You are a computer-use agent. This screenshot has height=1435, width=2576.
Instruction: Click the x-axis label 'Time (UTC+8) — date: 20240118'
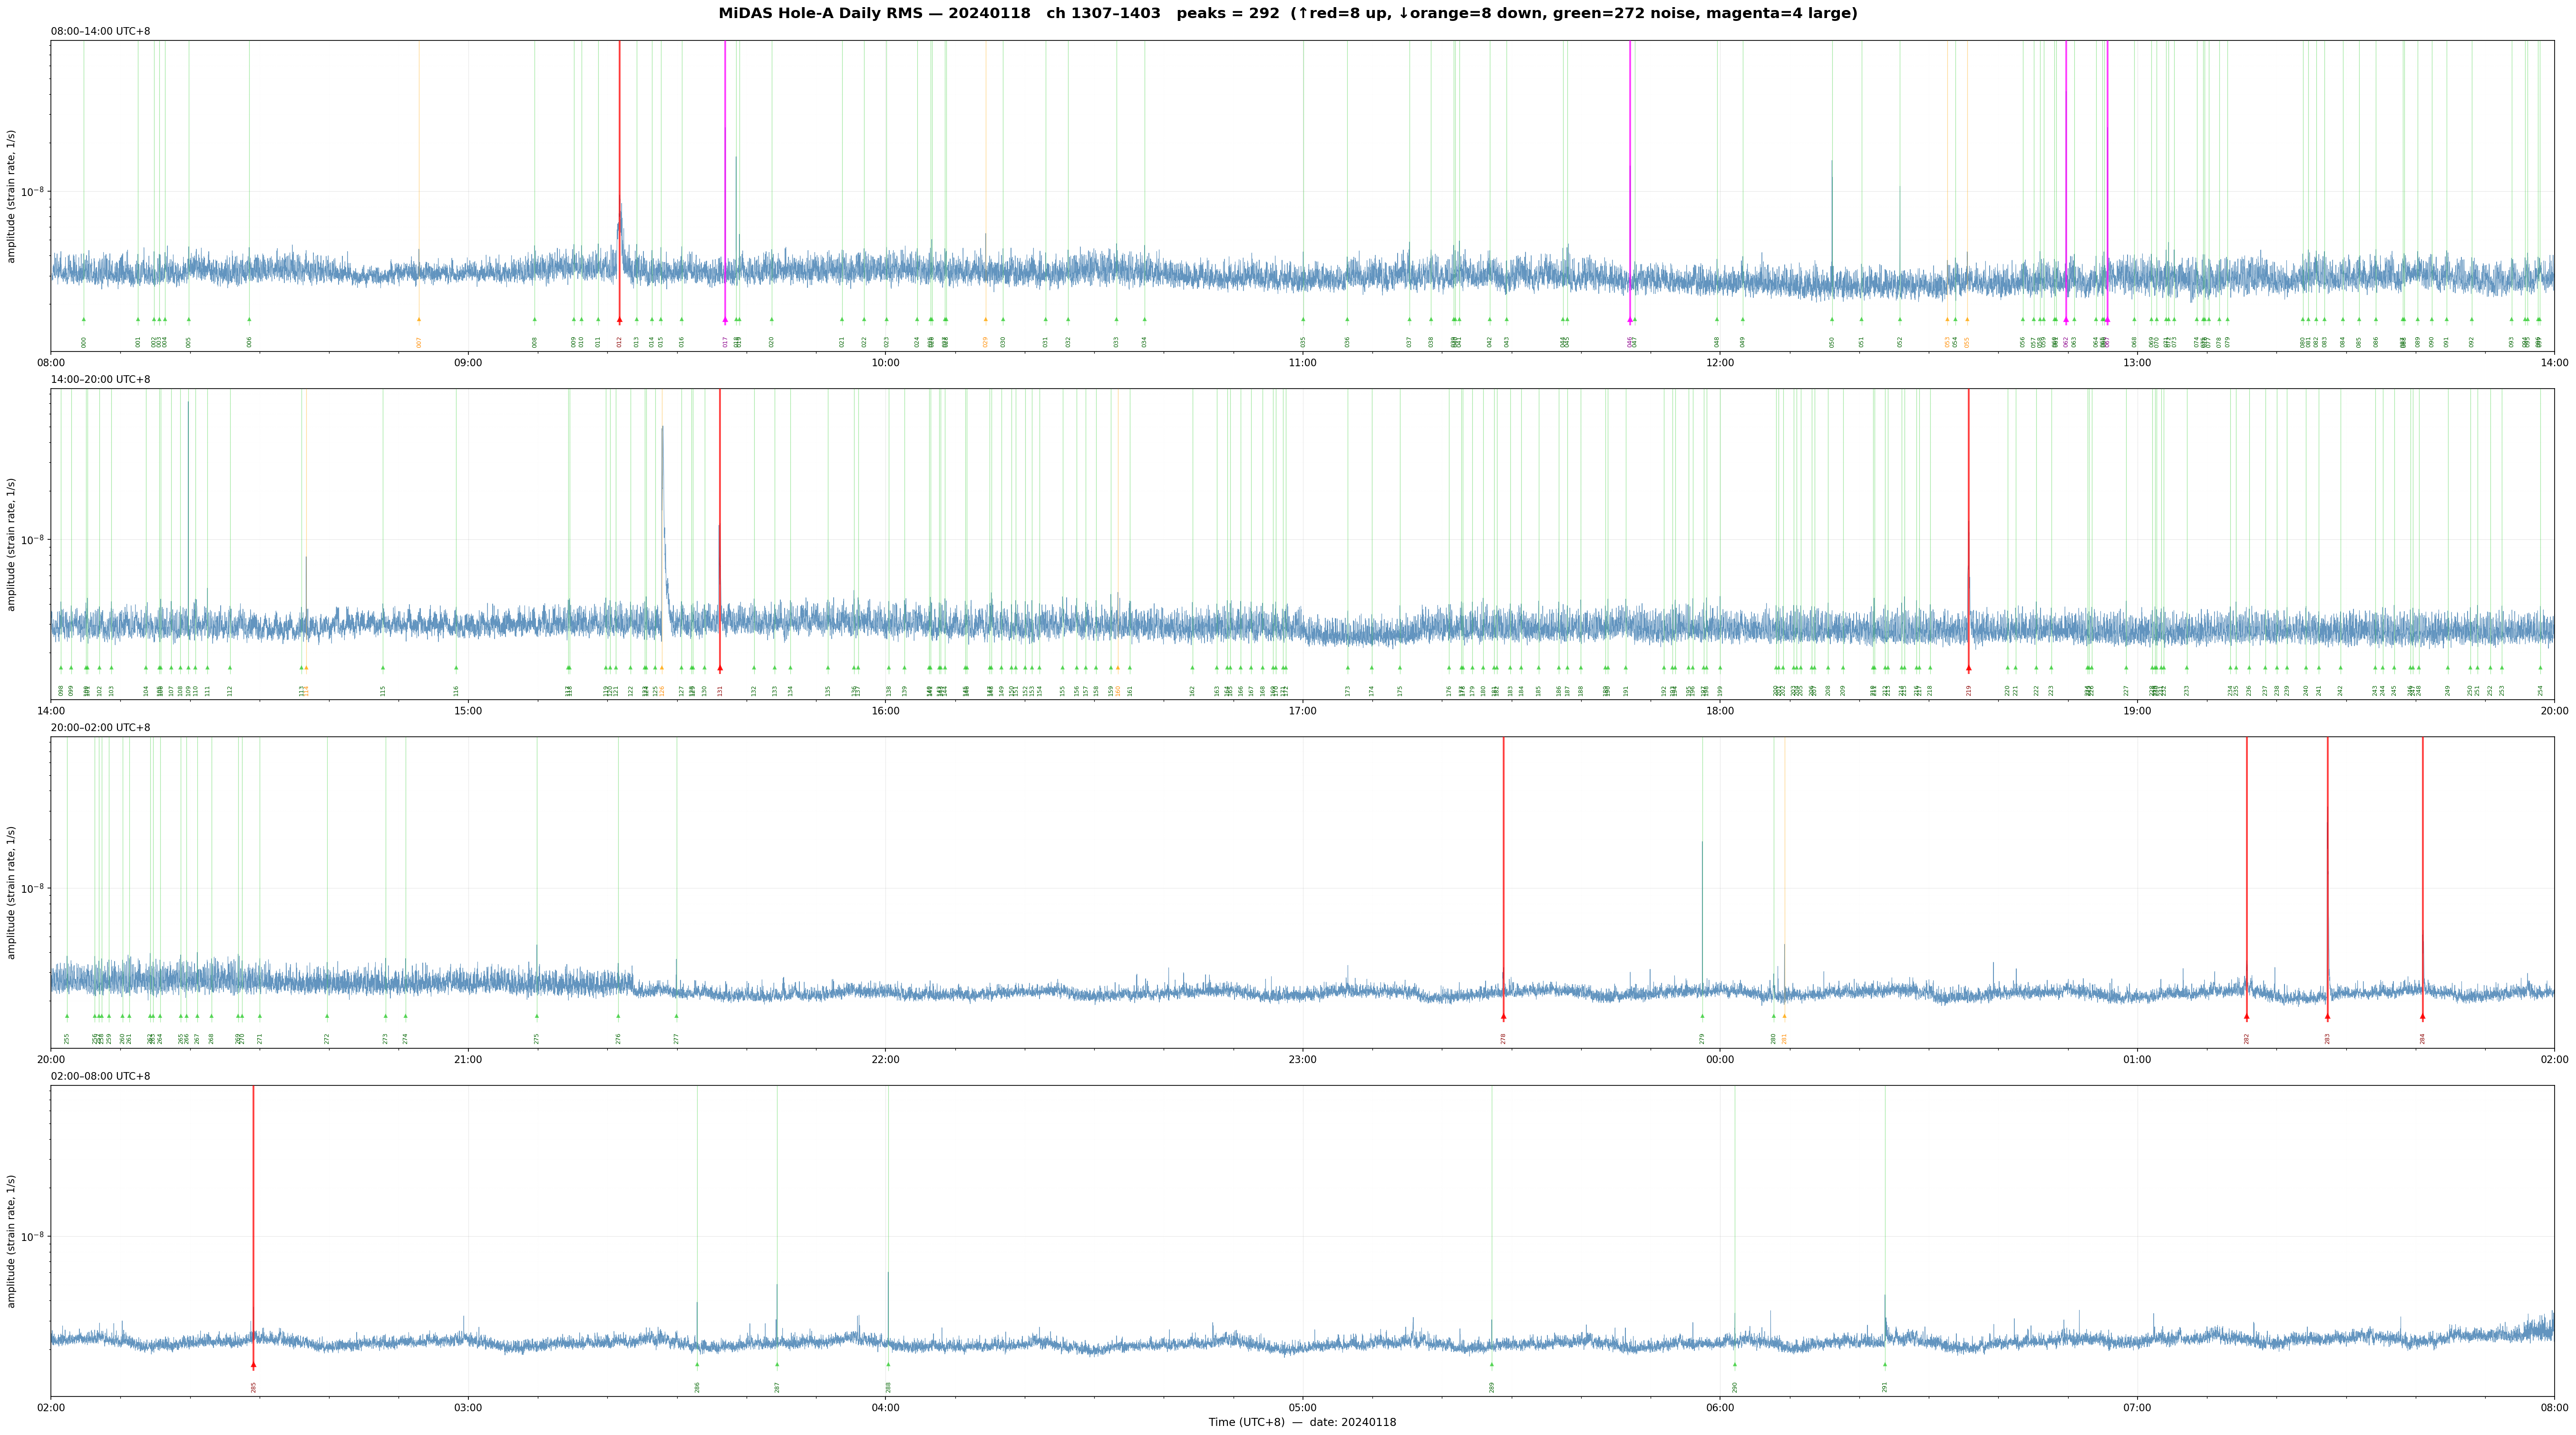(x=1302, y=1422)
